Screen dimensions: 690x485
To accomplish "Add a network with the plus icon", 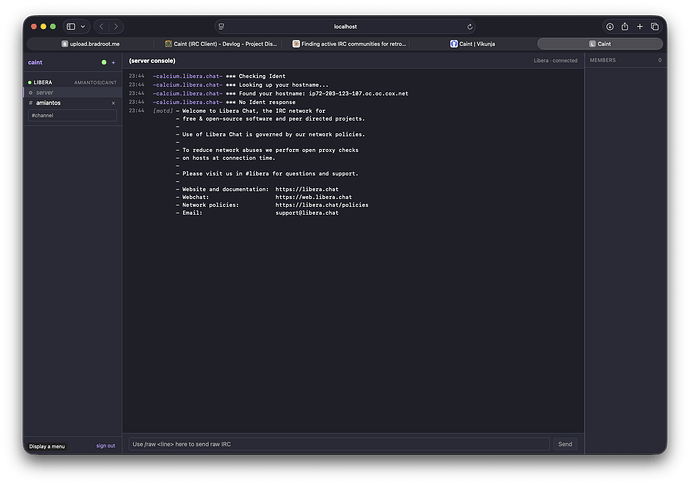I will (x=114, y=62).
